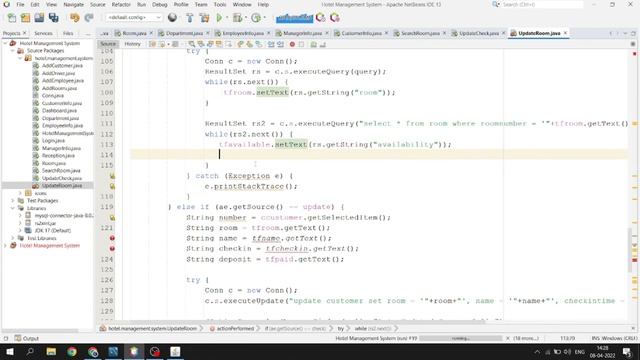Viewport: 640px width, 360px height.
Task: Open the Output window icon
Action: pyautogui.click(x=18, y=338)
